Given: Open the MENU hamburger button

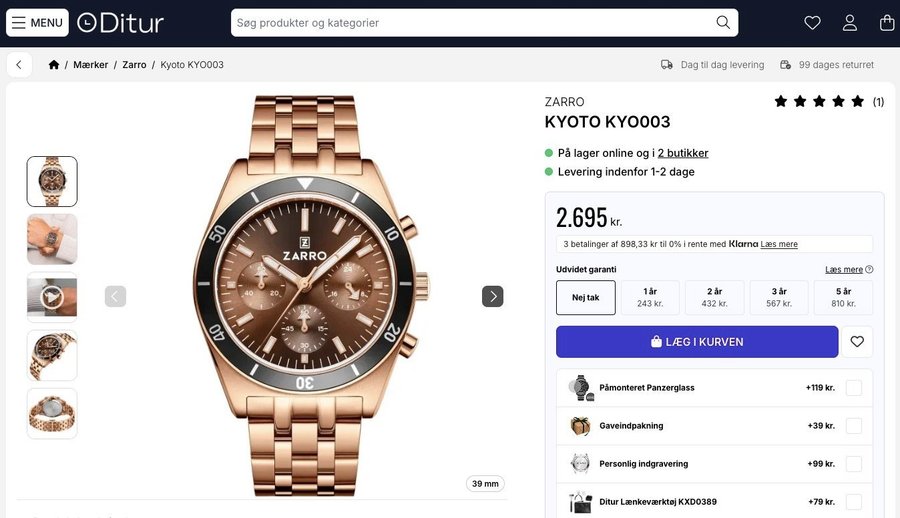Looking at the screenshot, I should (x=37, y=23).
